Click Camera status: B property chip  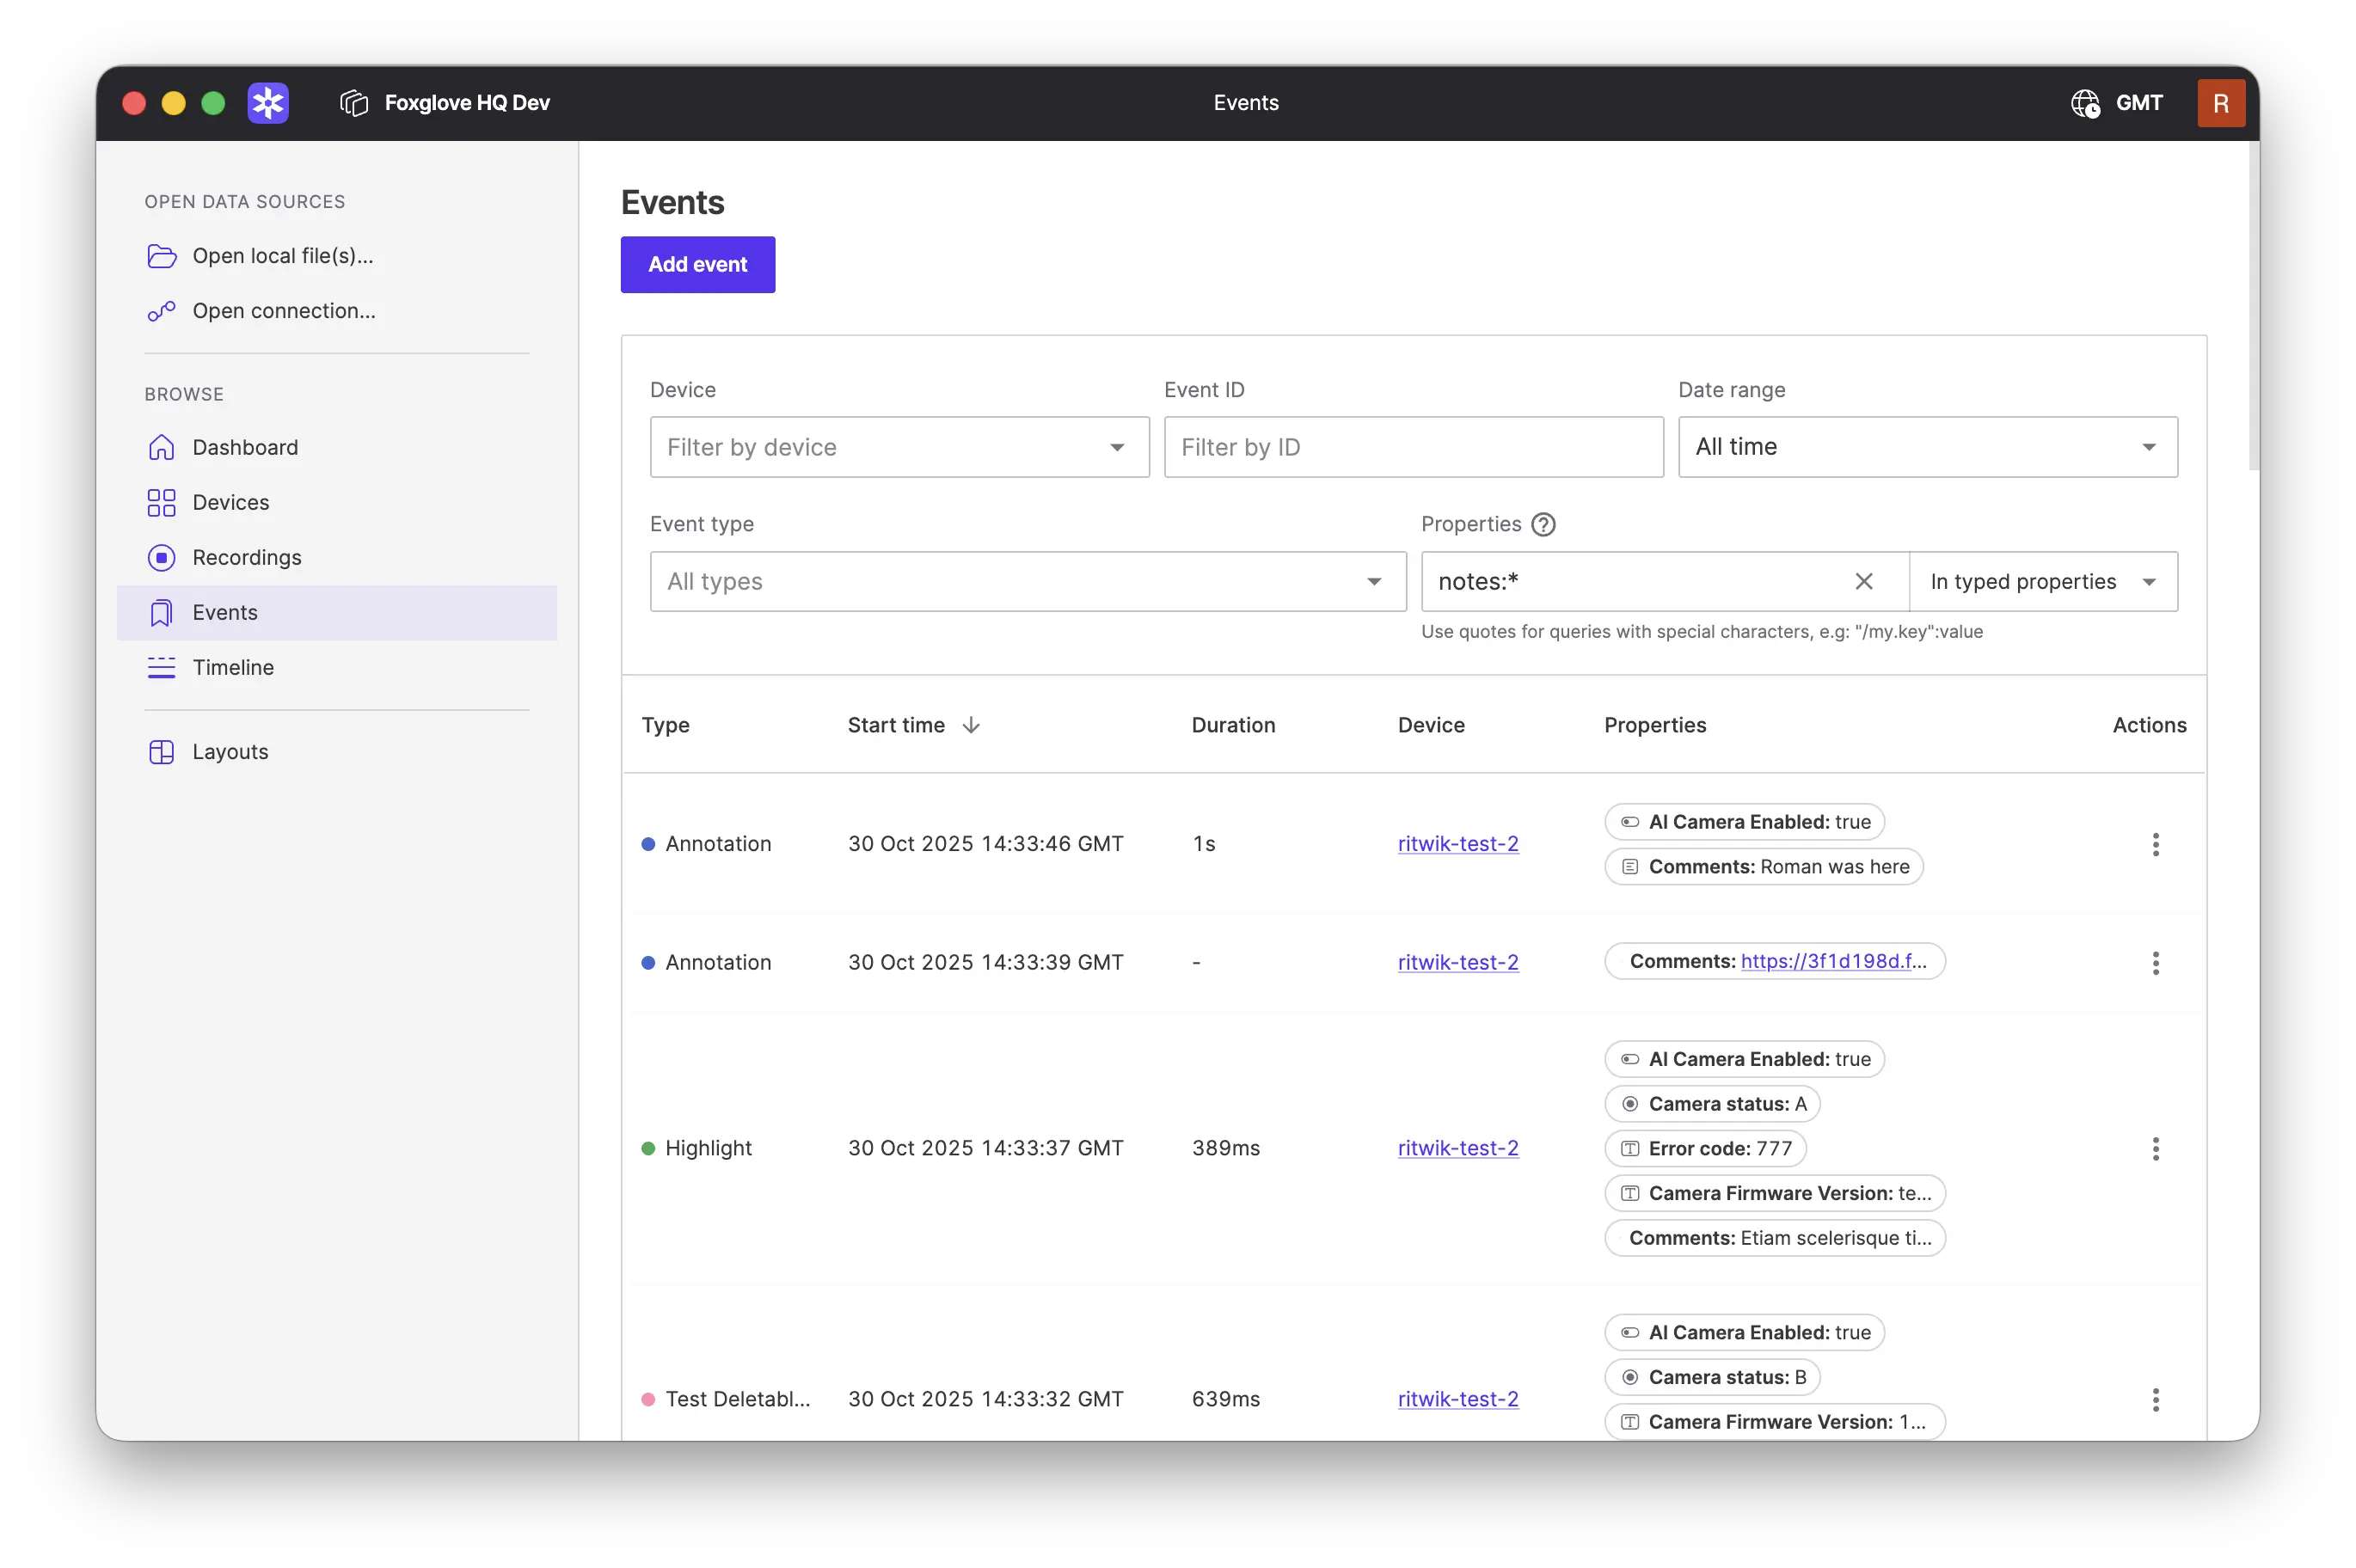1712,1377
